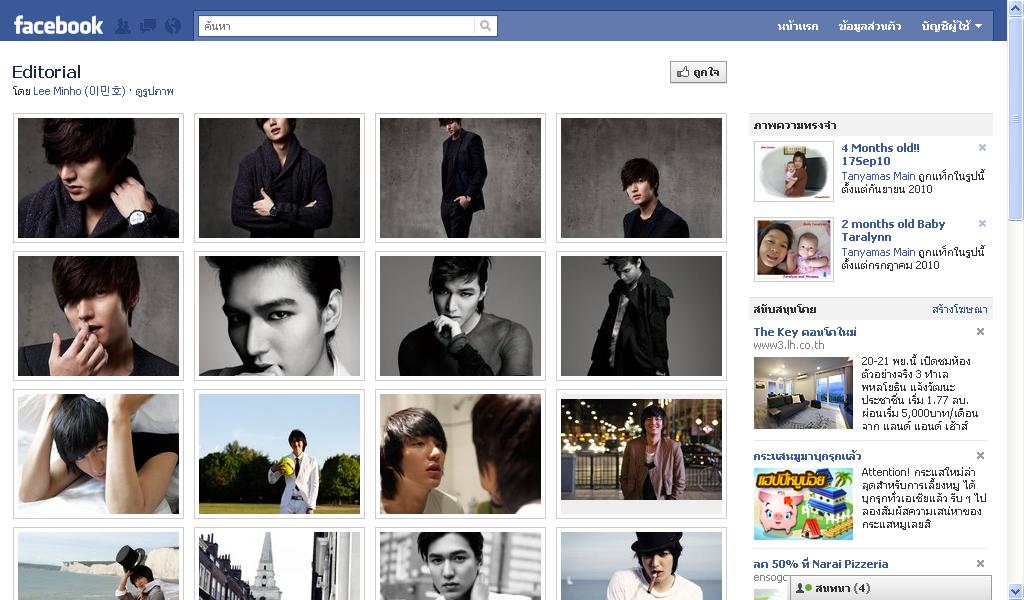The image size is (1024, 600).
Task: Click the vertical scrollbar thumb
Action: [1016, 118]
